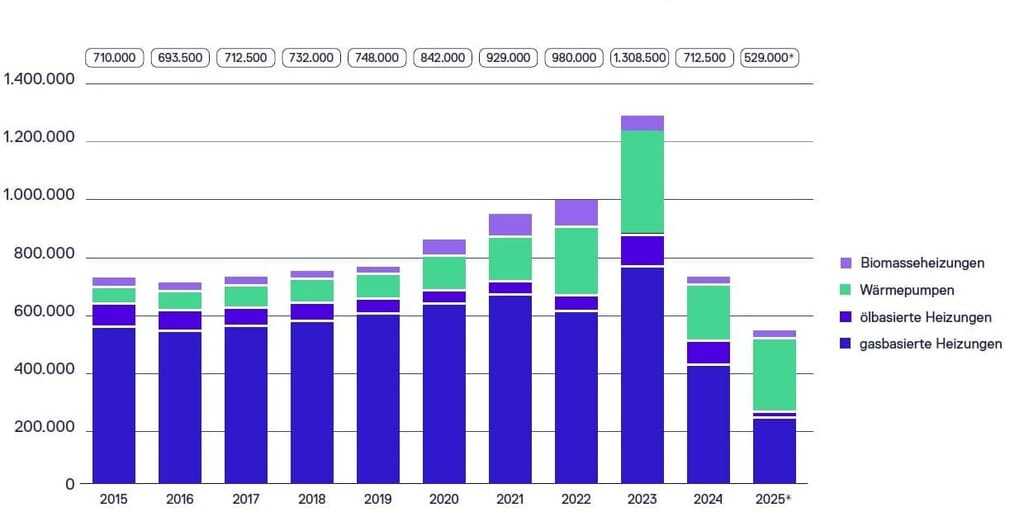Click the 1.400.000 y-axis label
The height and width of the screenshot is (522, 1024).
40,80
